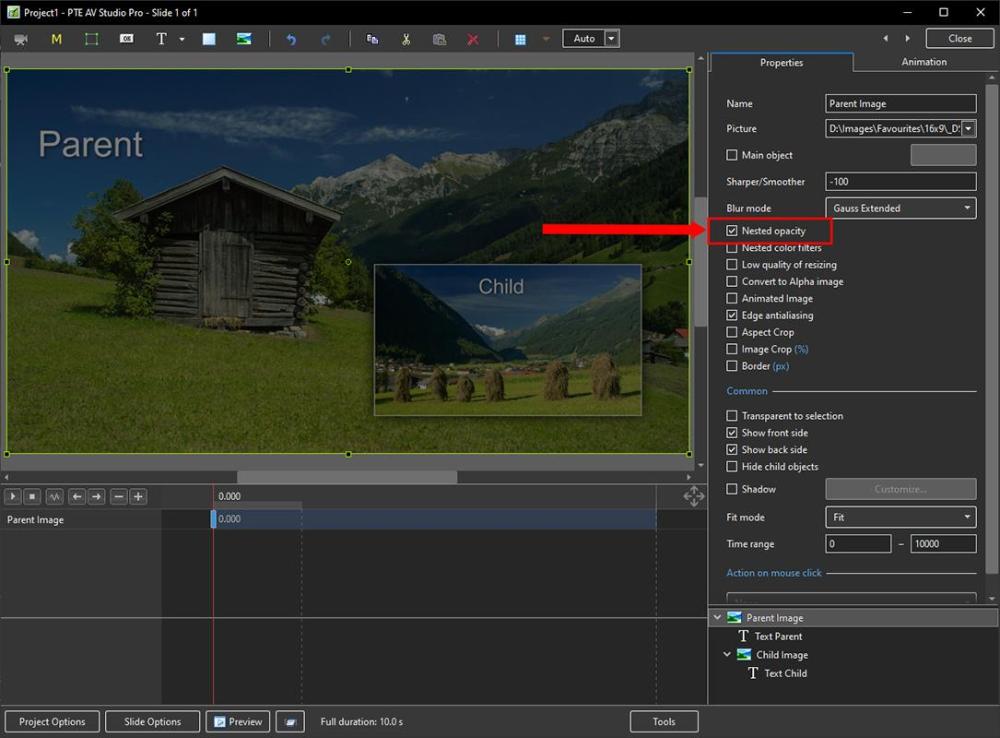Open Project Options
The width and height of the screenshot is (1000, 738).
(x=52, y=721)
